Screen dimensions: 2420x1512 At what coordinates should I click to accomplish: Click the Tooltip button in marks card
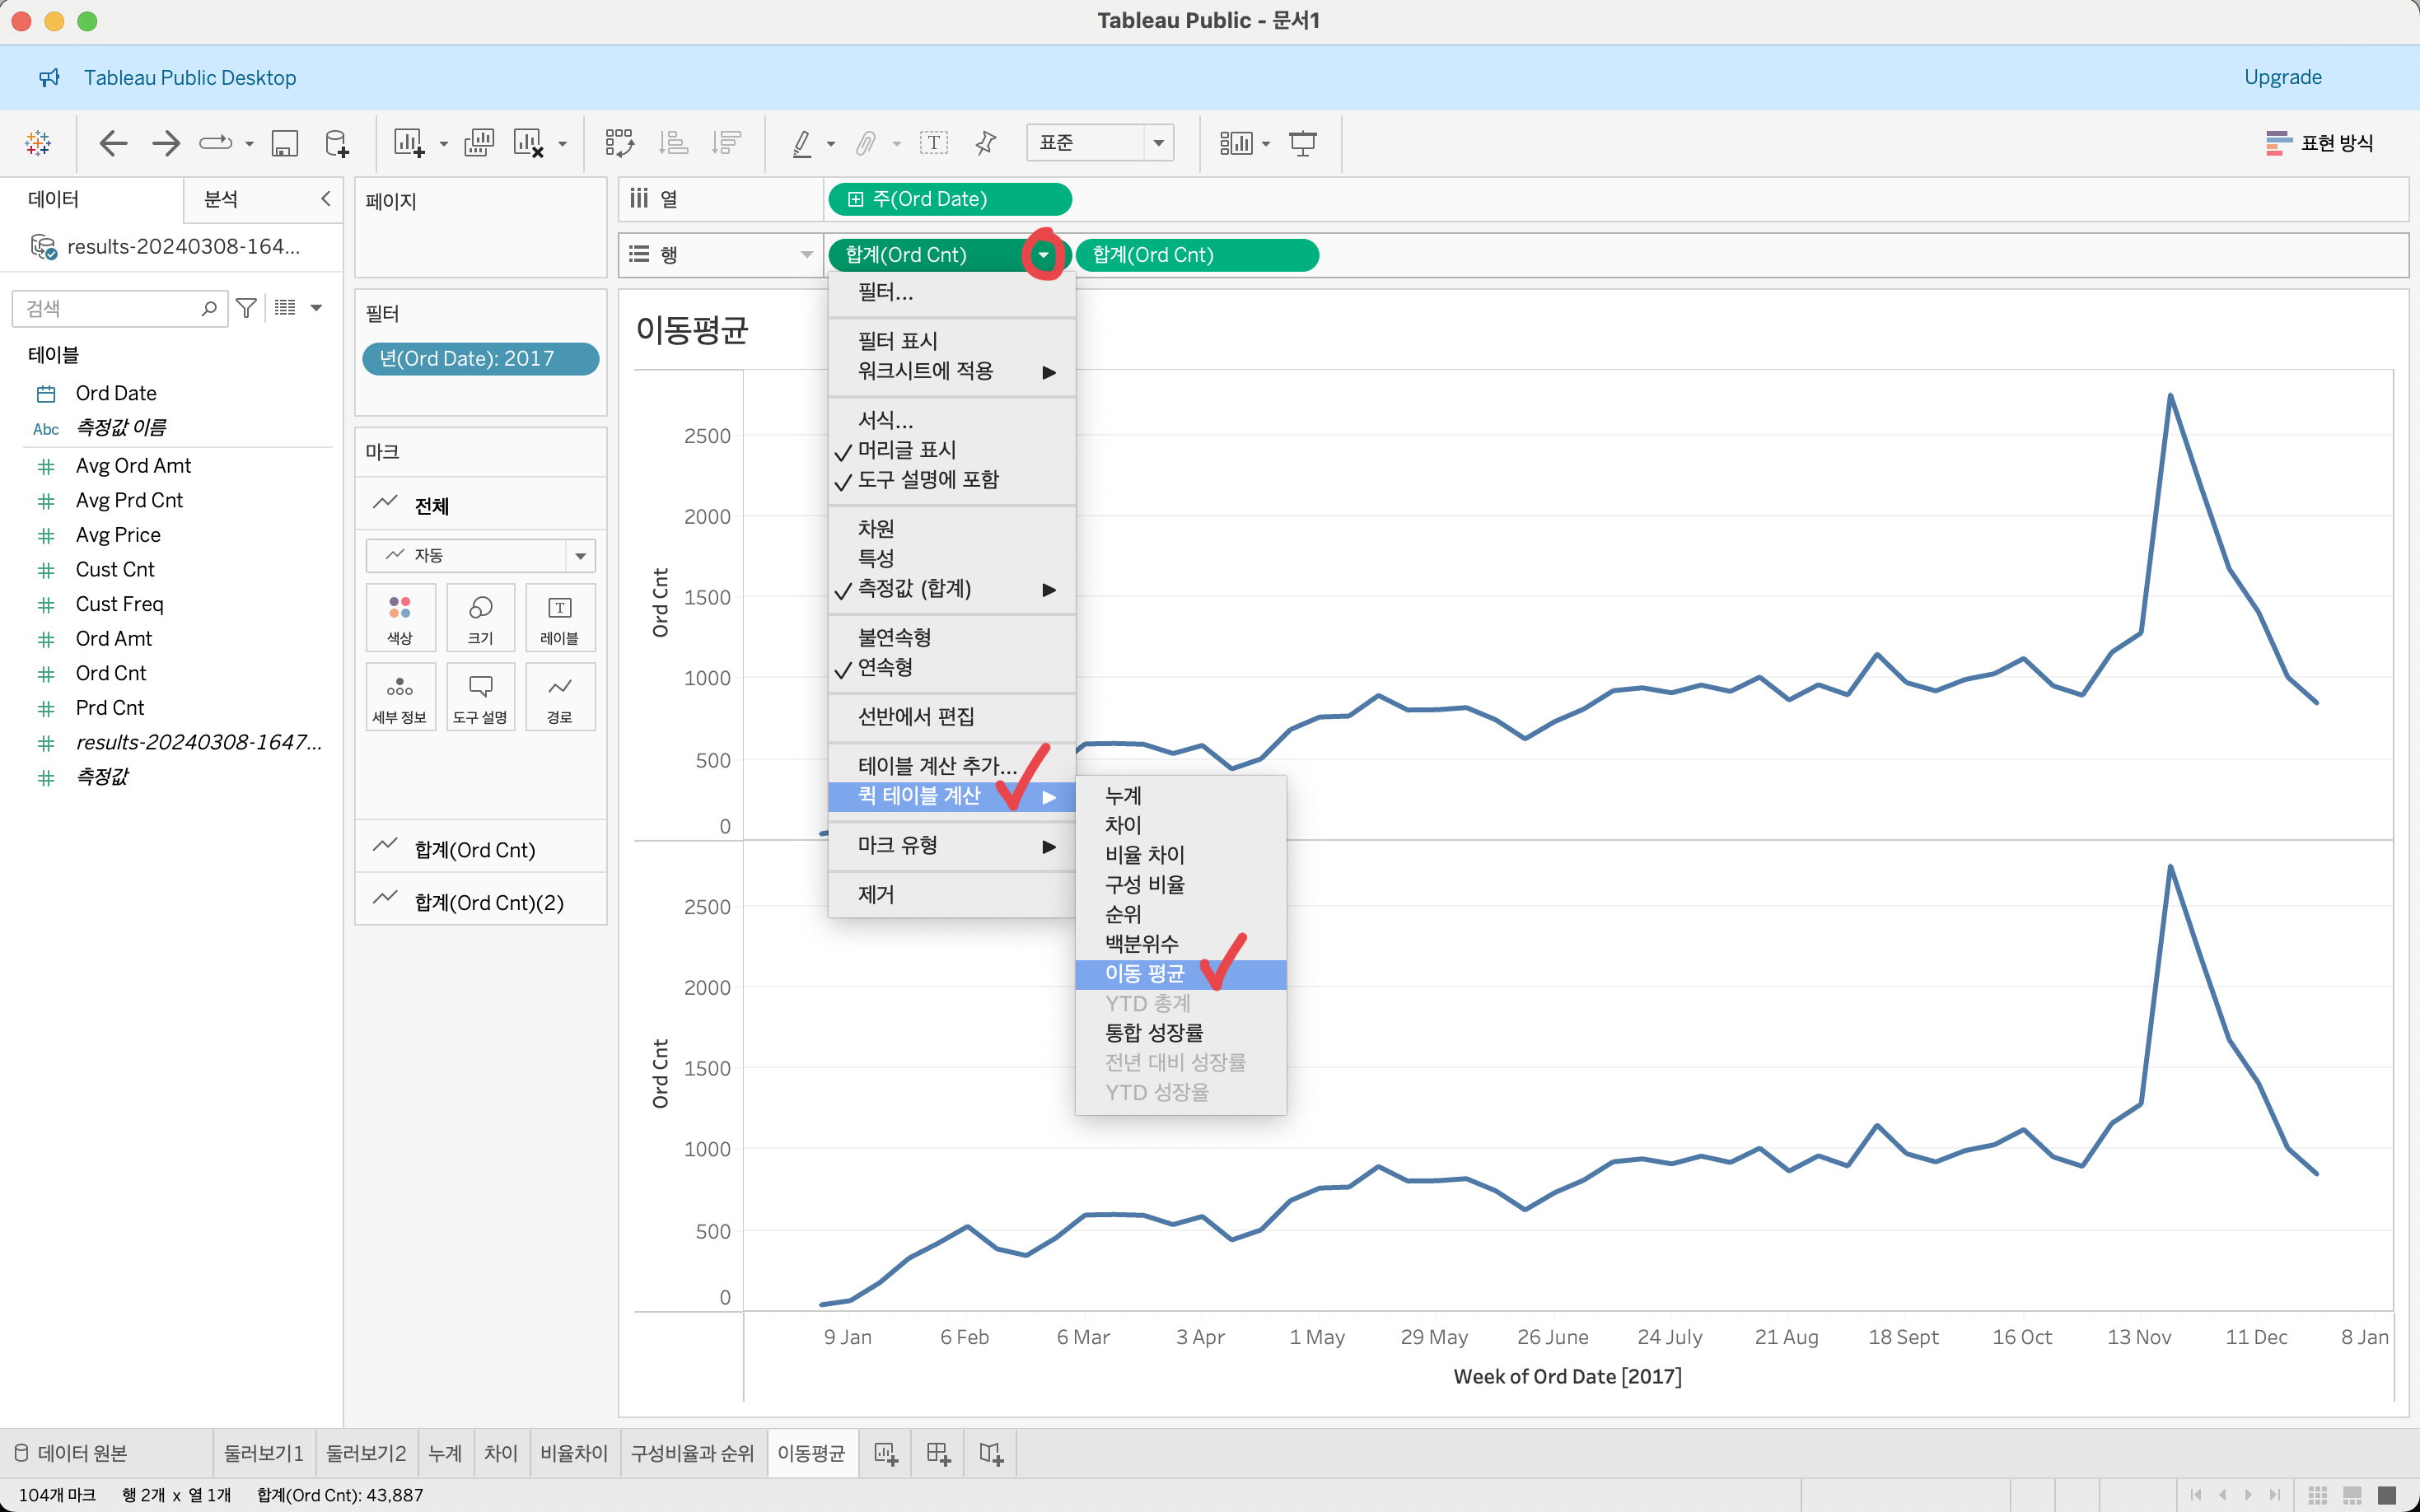point(480,697)
